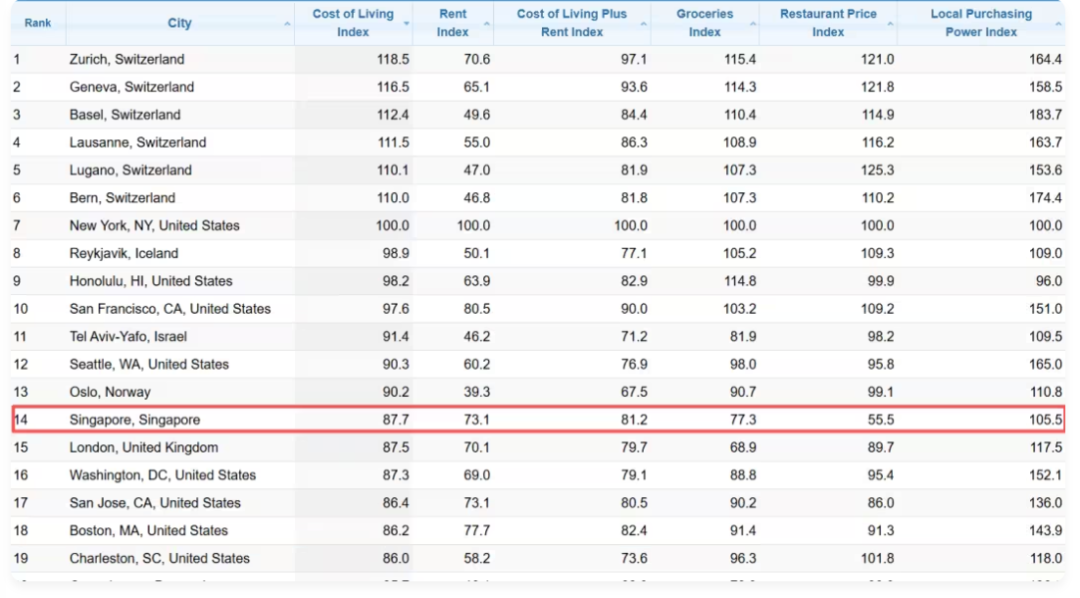This screenshot has height=598, width=1080.
Task: Open San Francisco, CA, United States
Action: click(170, 309)
